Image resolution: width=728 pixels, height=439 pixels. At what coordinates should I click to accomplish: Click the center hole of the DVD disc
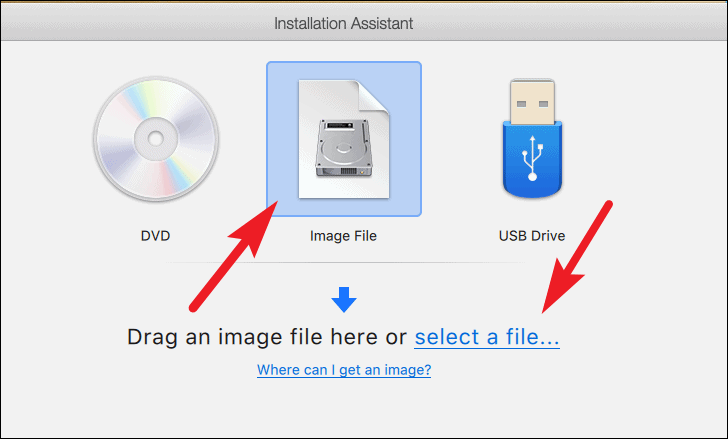(x=156, y=138)
